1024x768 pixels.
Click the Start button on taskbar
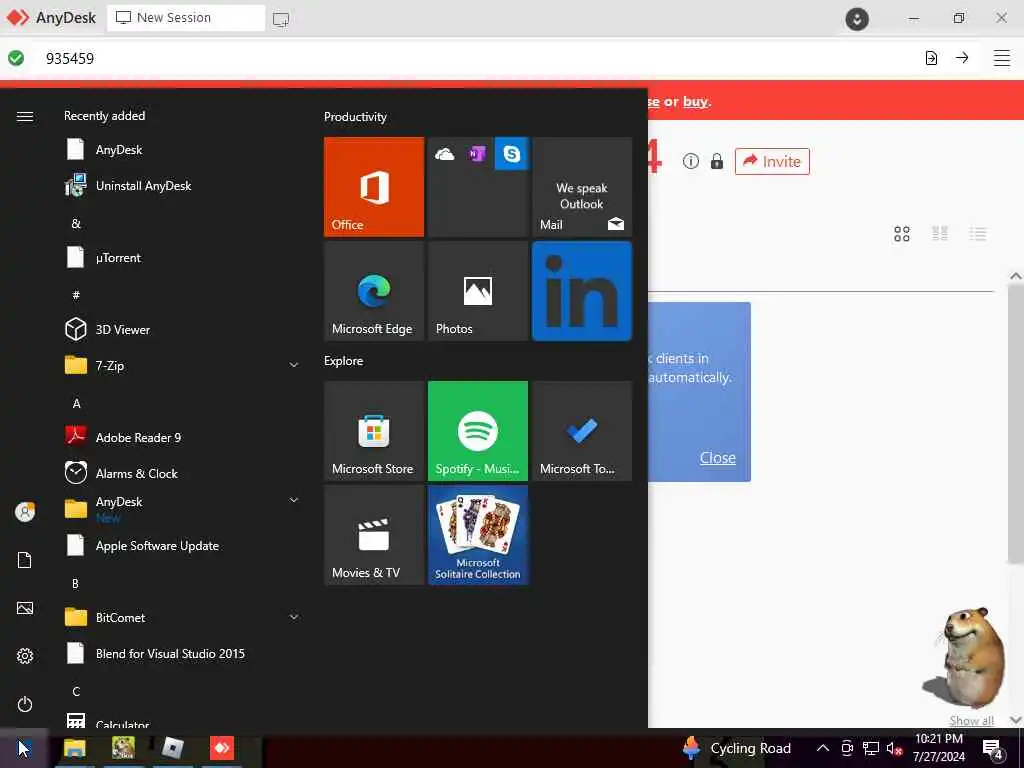(24, 748)
